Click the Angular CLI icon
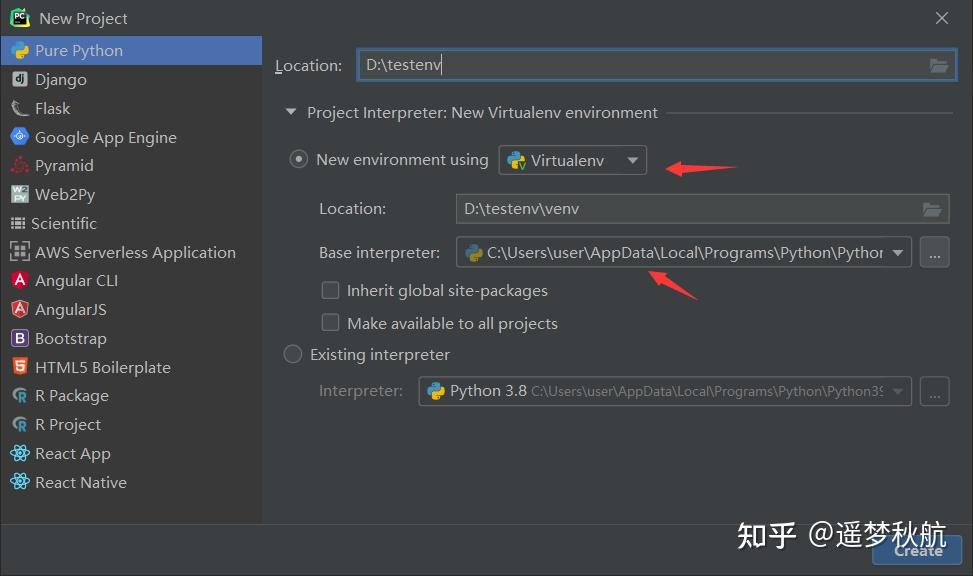973x576 pixels. [x=20, y=280]
